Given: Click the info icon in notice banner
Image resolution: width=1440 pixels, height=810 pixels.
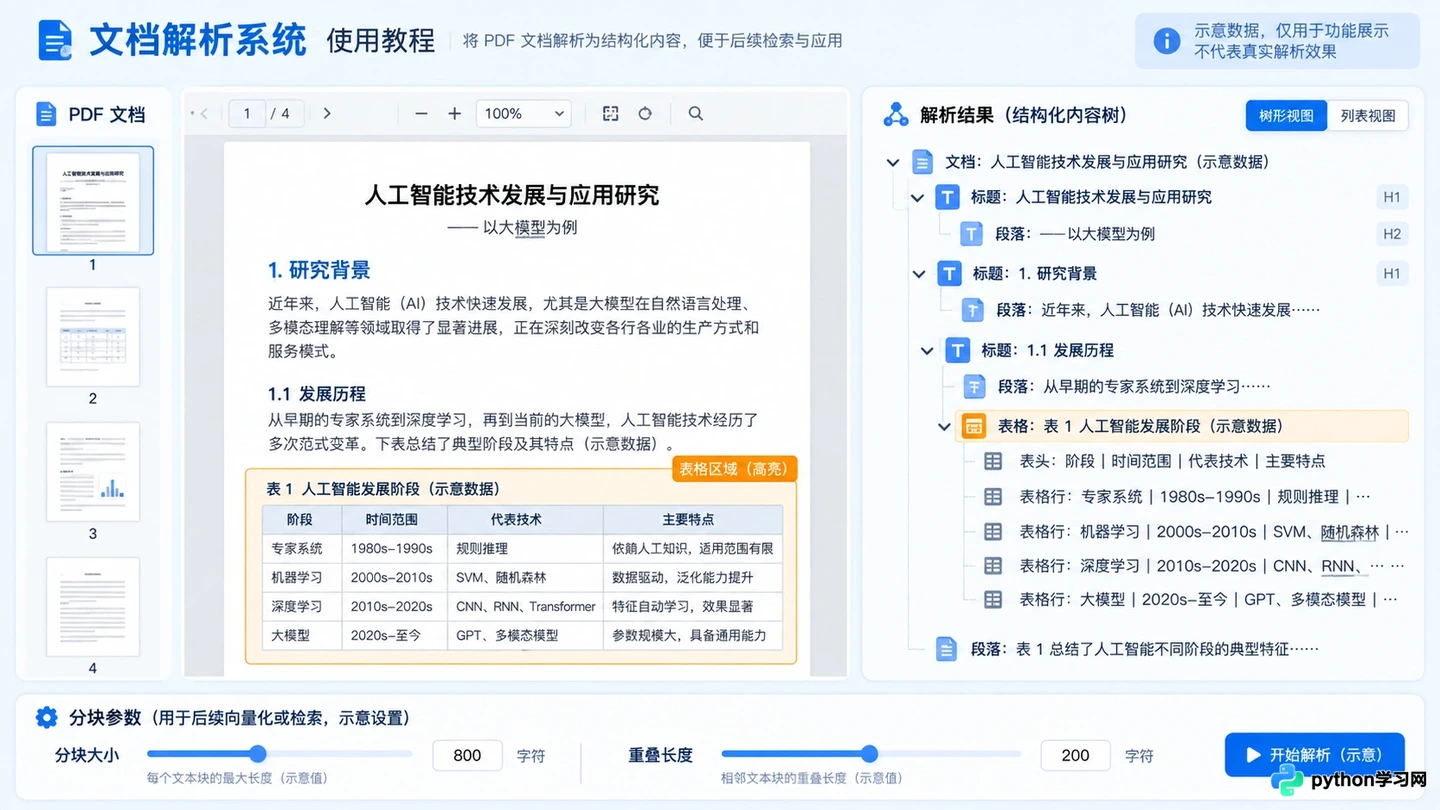Looking at the screenshot, I should point(1166,41).
